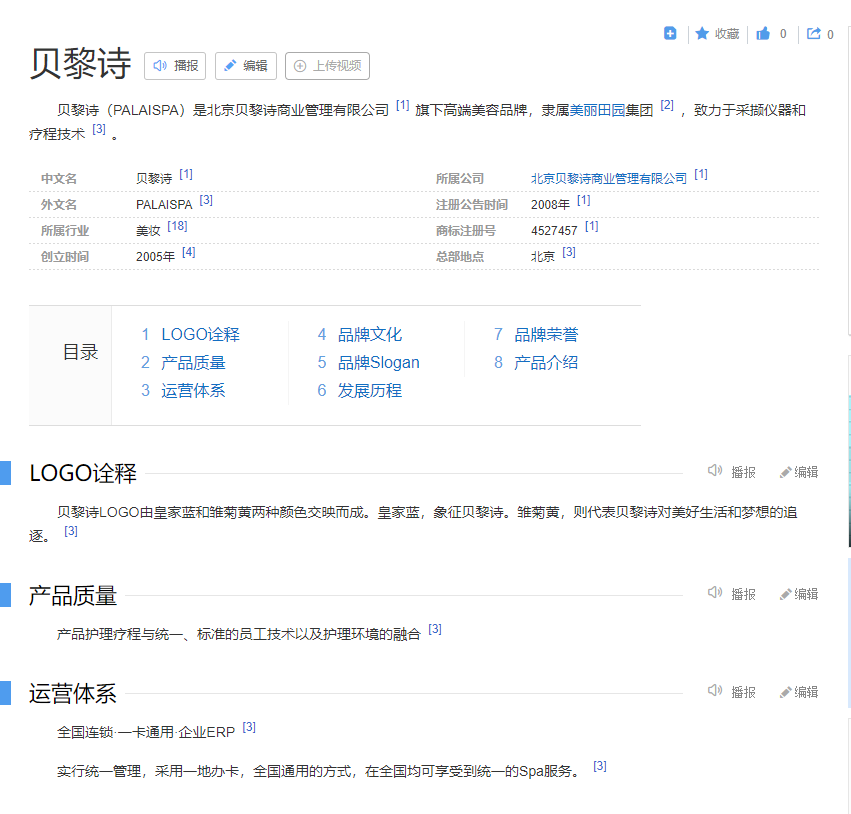Click the 播报 speaker icon in the LOGO诠释 section
851x814 pixels.
point(715,470)
